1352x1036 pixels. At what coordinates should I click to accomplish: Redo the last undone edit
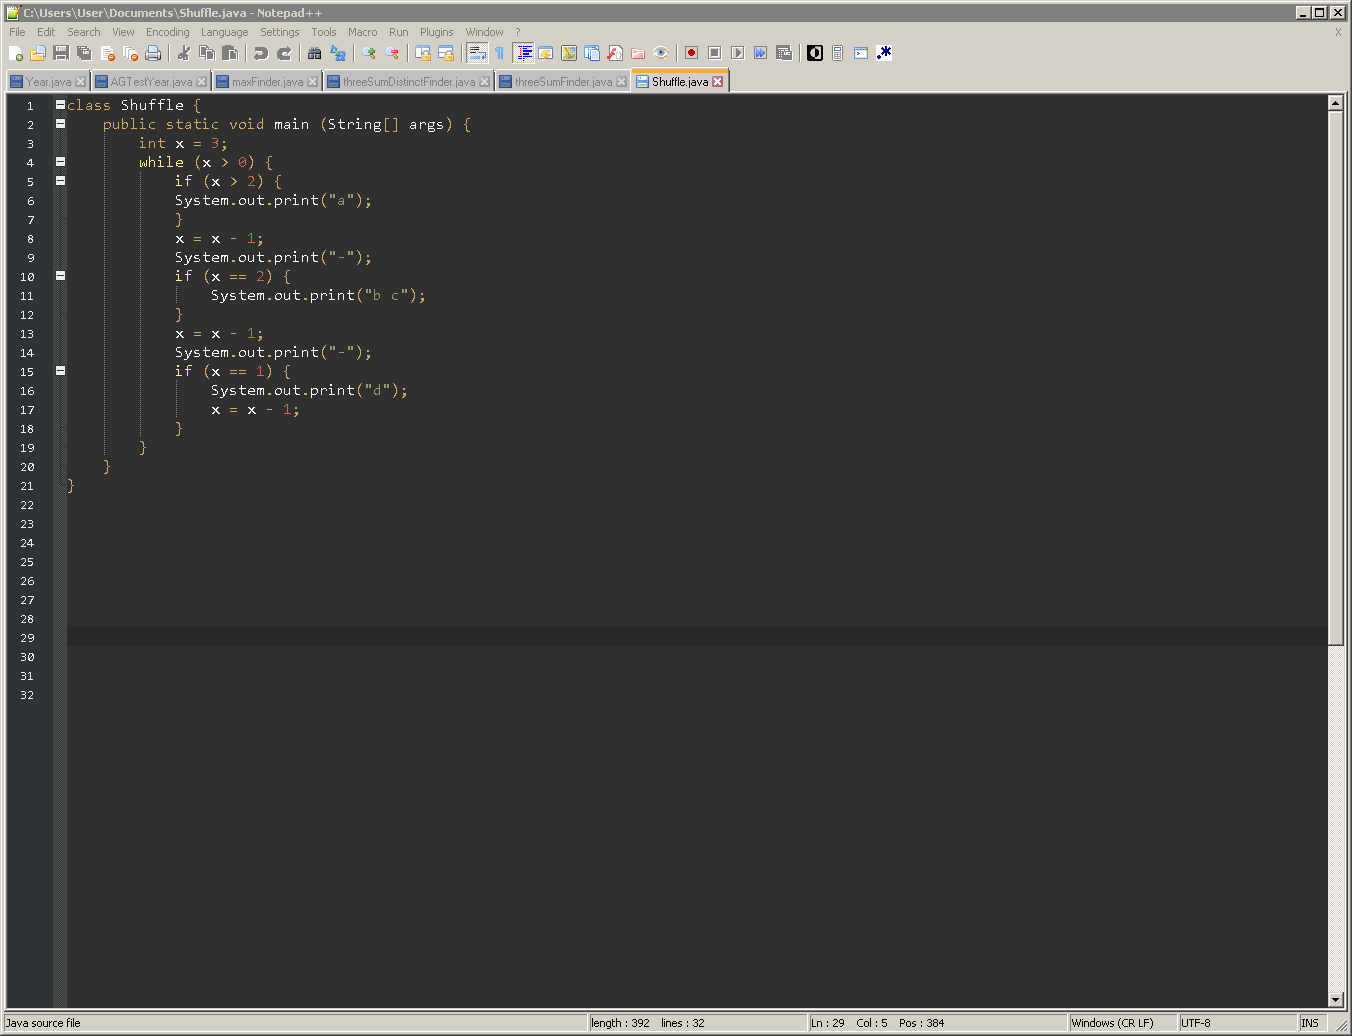pos(284,53)
